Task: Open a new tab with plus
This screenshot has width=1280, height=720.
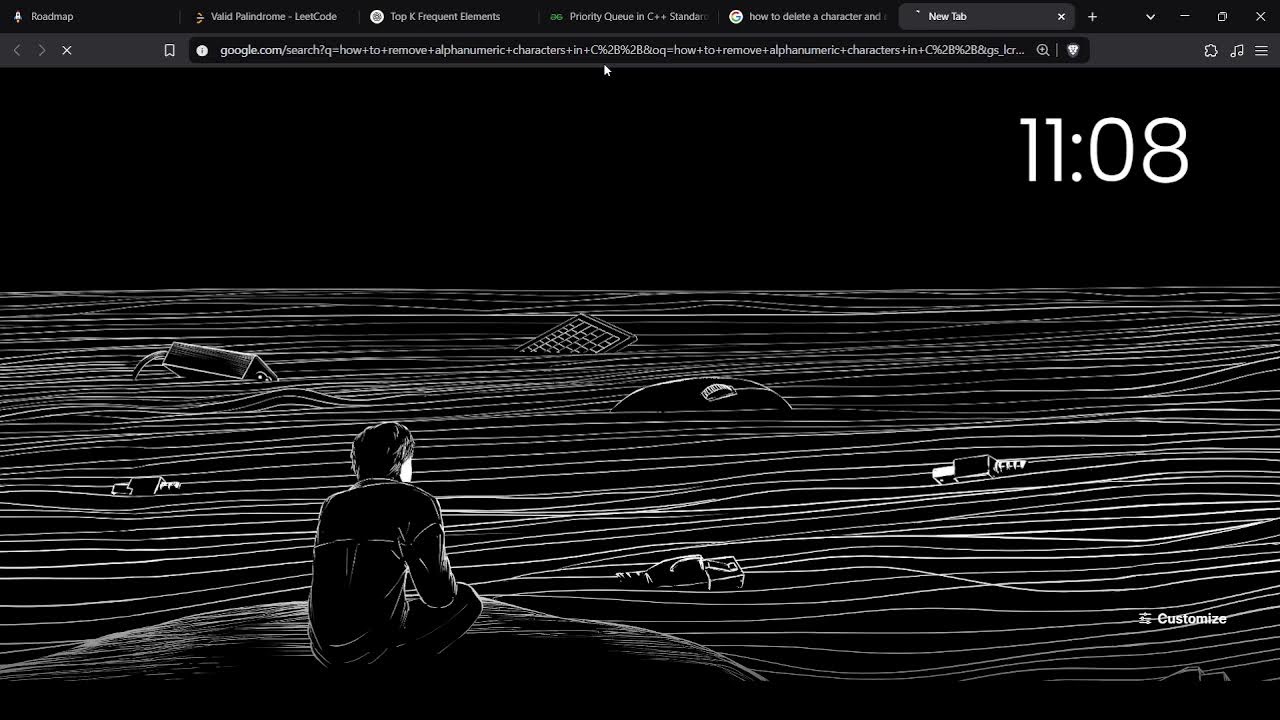Action: point(1092,16)
